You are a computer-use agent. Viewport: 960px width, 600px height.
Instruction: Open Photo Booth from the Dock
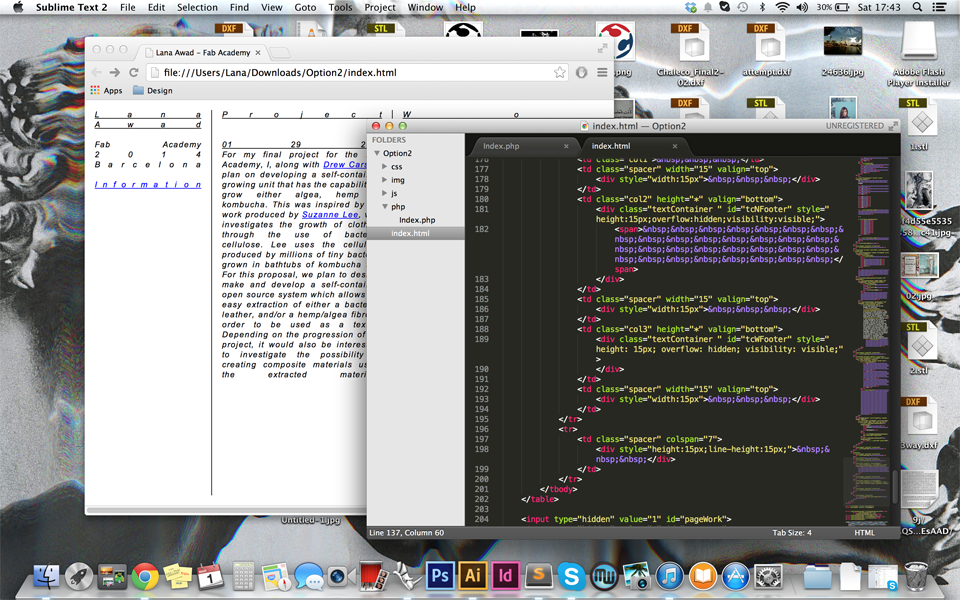(374, 576)
